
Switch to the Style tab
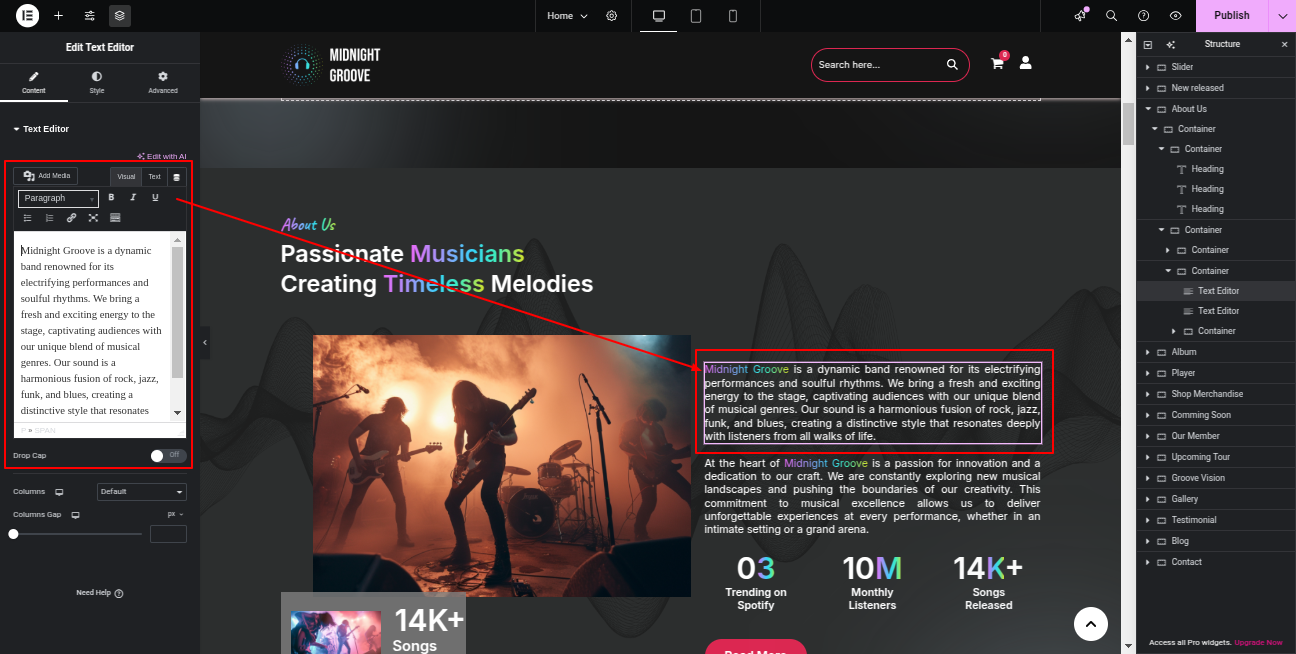pos(97,82)
